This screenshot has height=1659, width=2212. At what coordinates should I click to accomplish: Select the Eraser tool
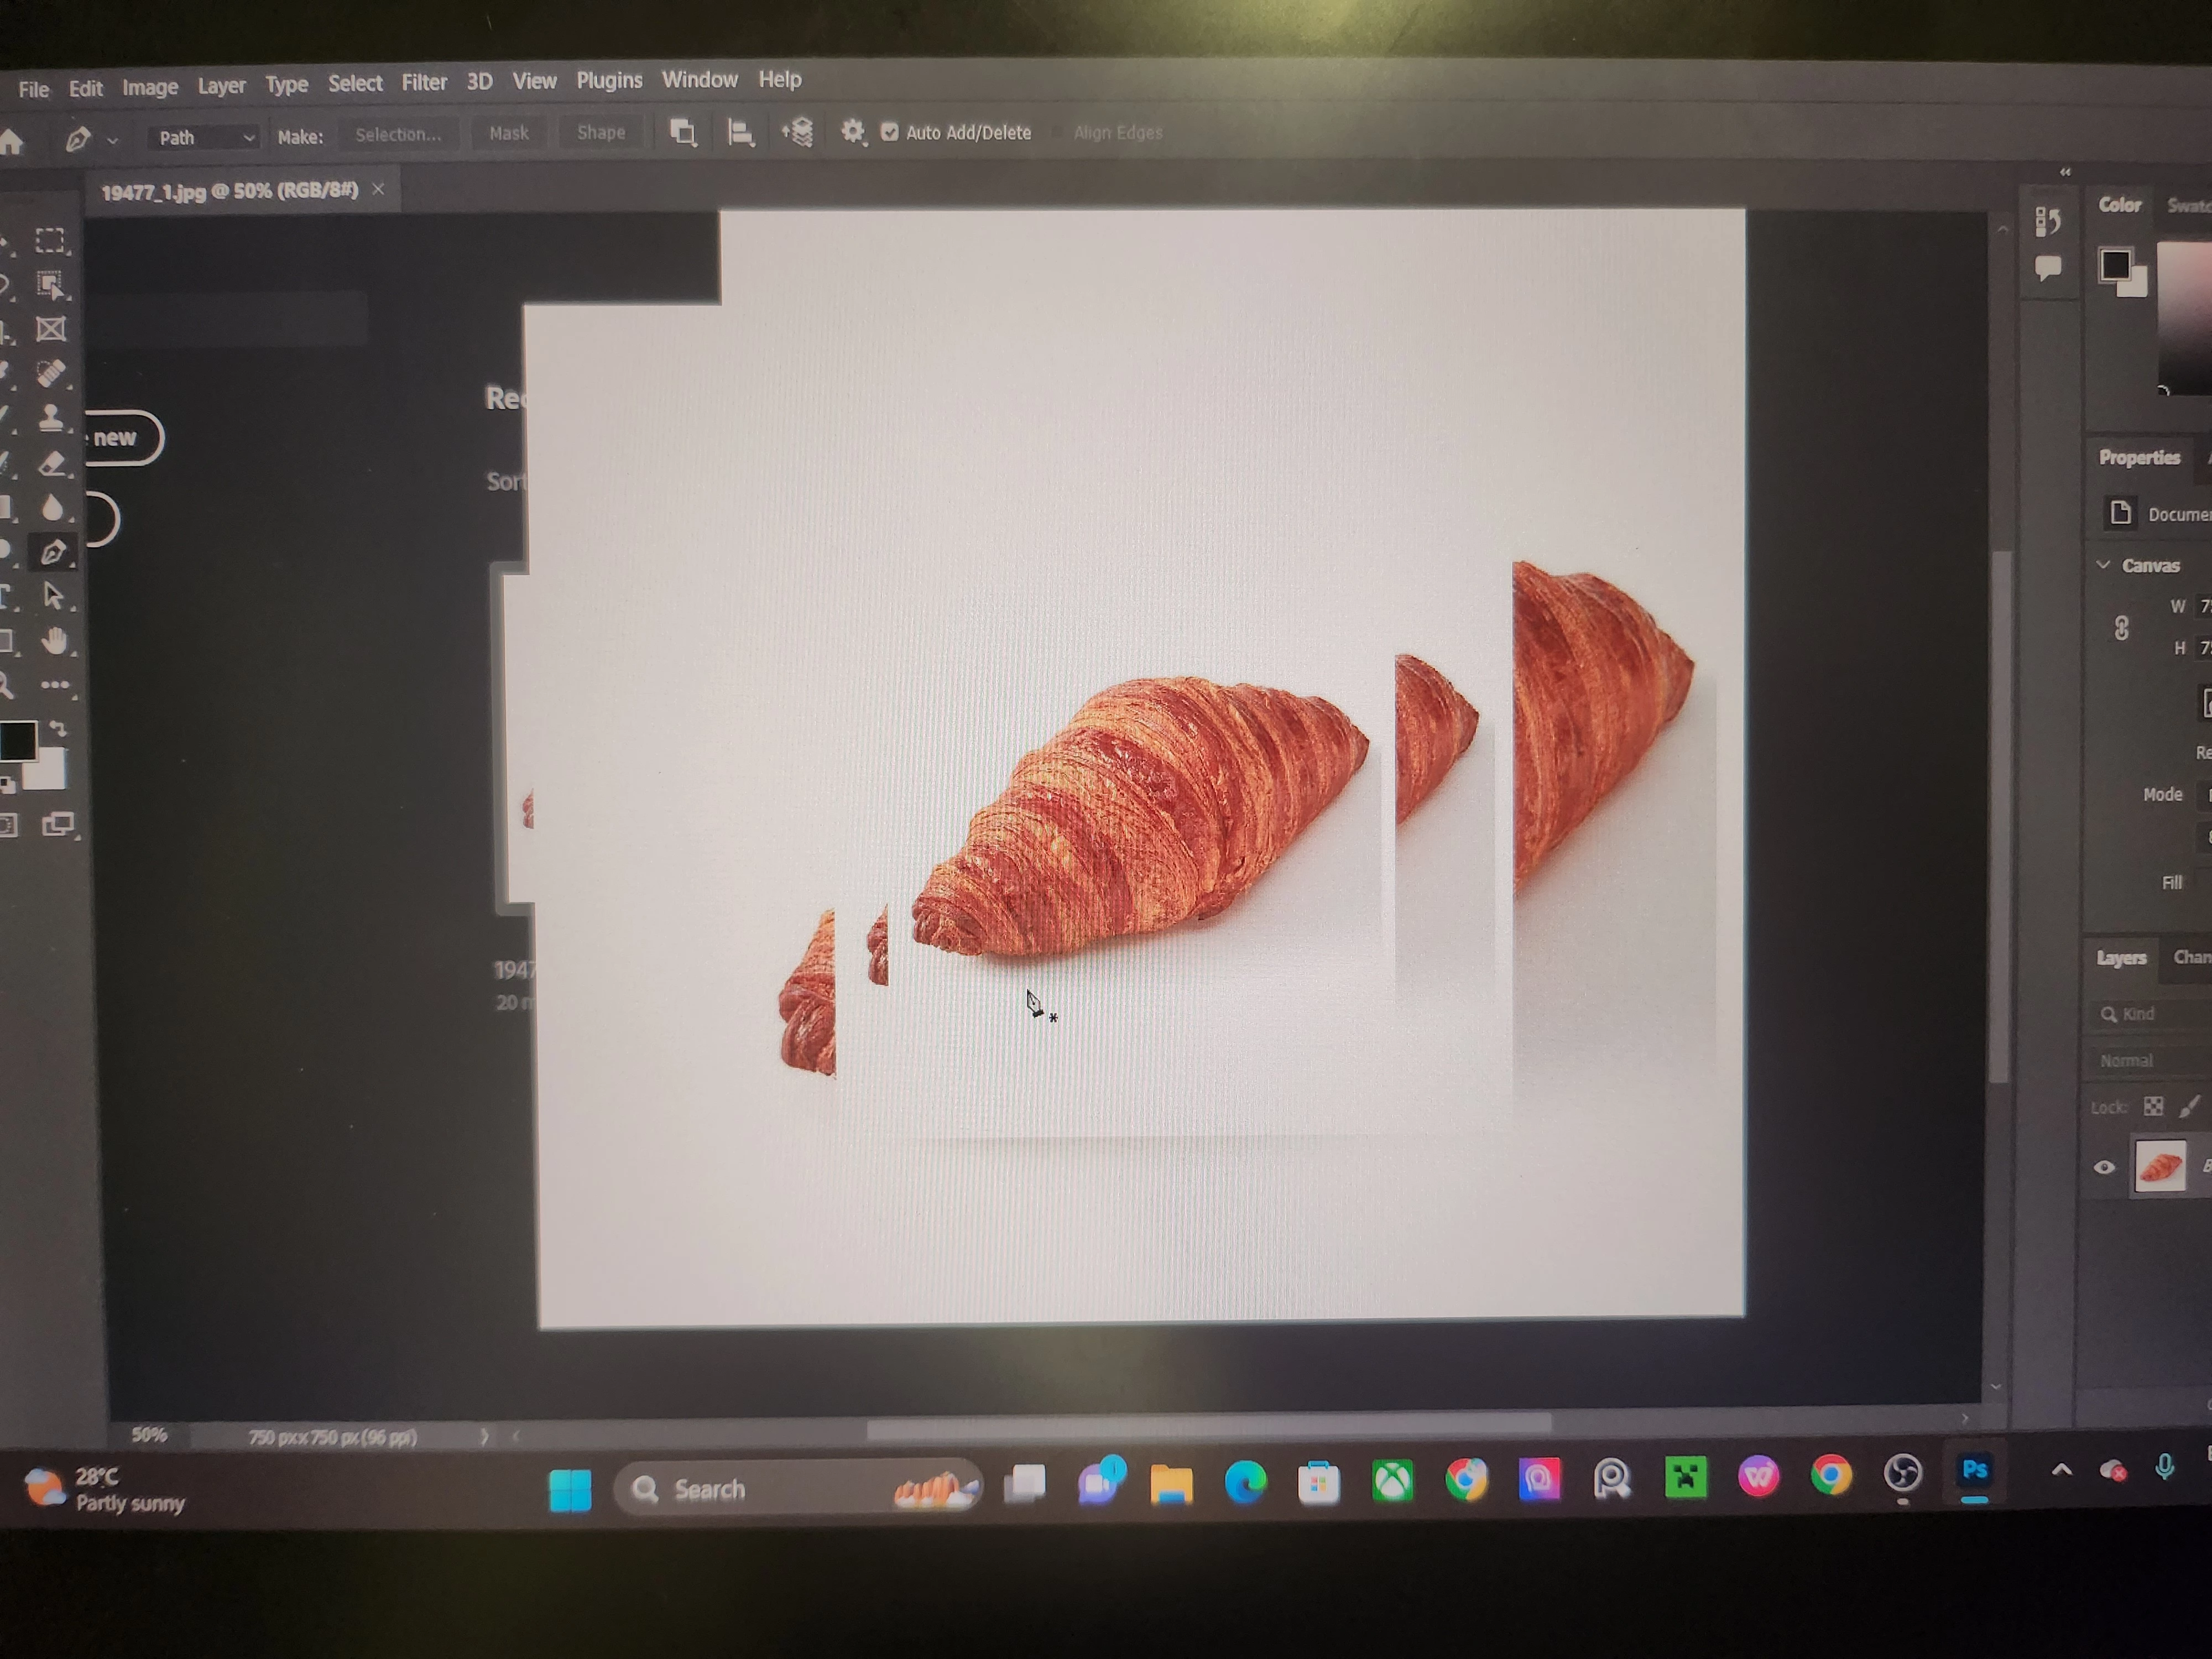coord(52,463)
